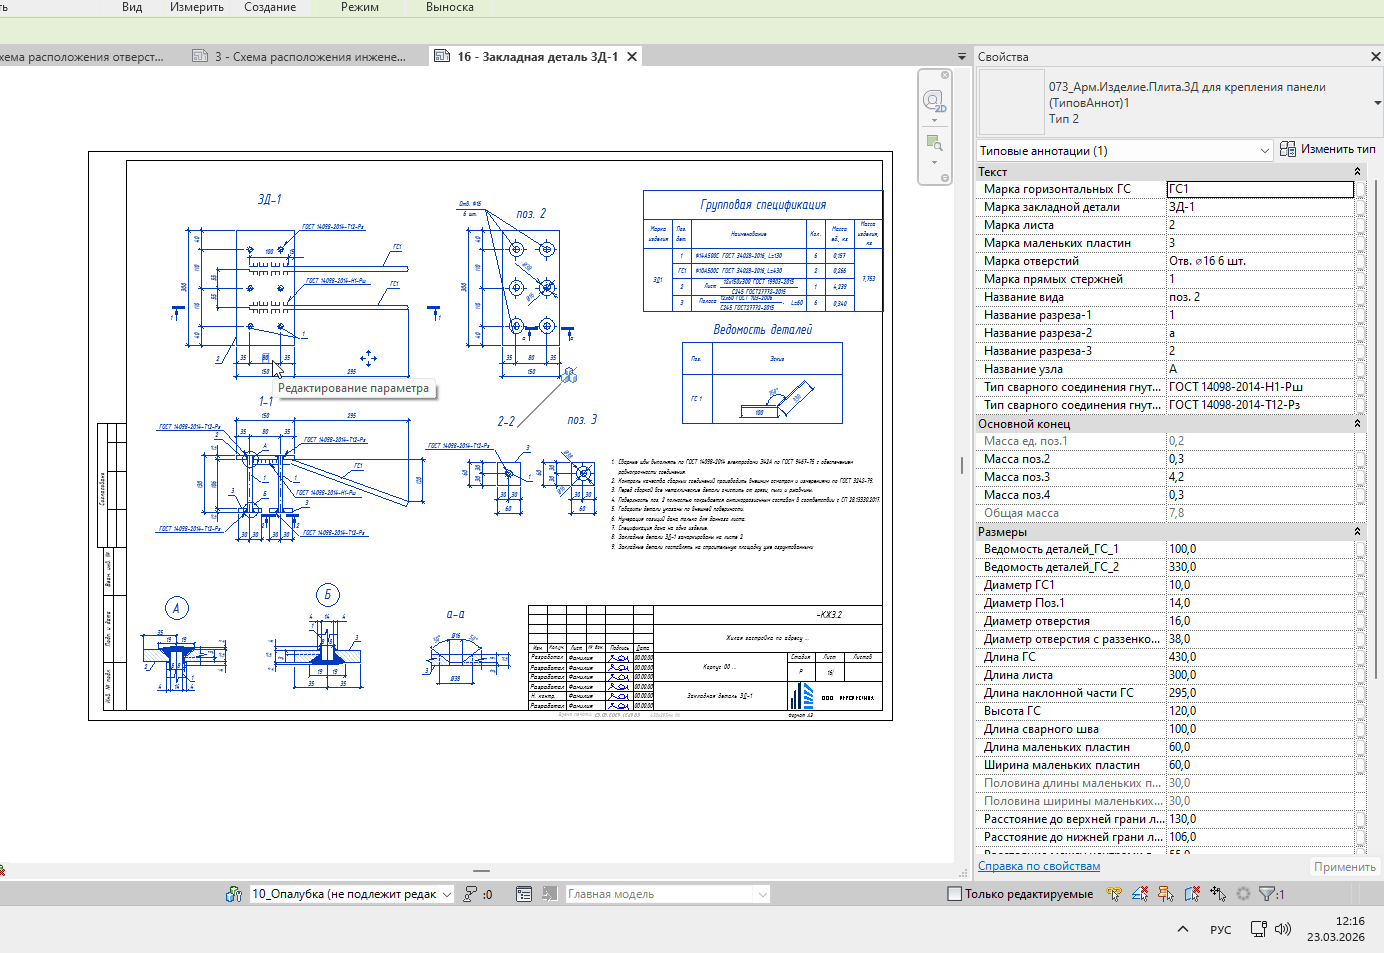Collapse the 'Размеры' properties group

coord(1357,532)
